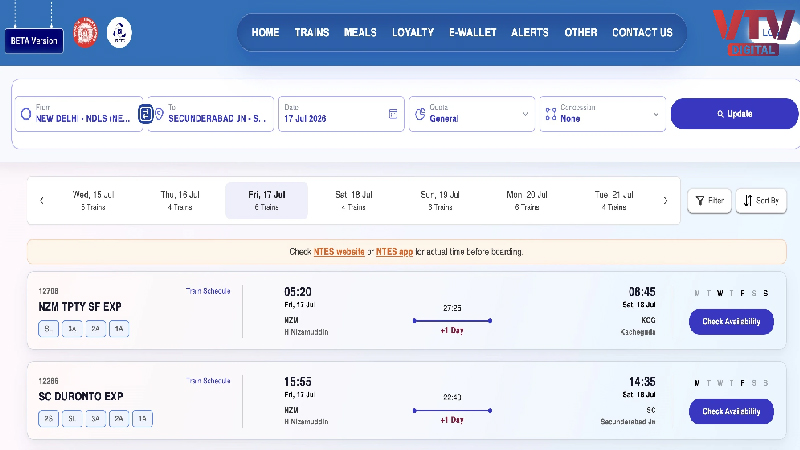The width and height of the screenshot is (800, 450).
Task: Open the Filter button
Action: pyautogui.click(x=710, y=201)
